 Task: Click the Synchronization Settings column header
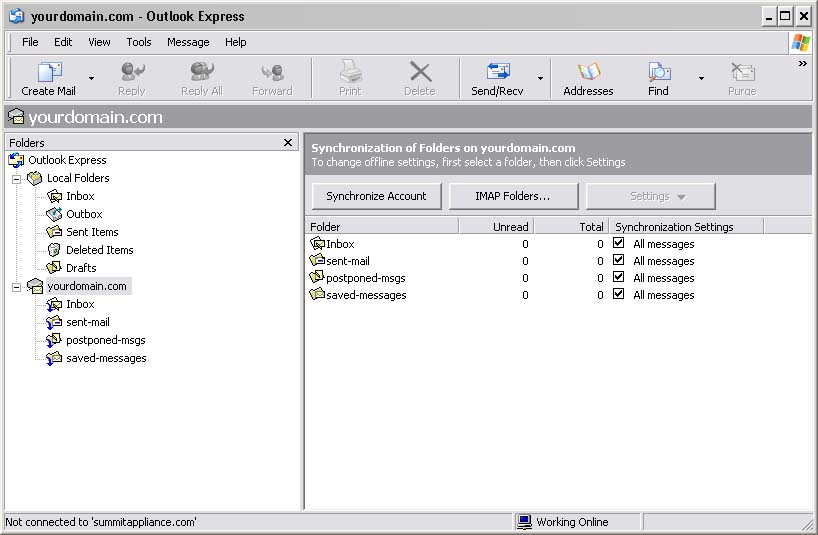(686, 227)
